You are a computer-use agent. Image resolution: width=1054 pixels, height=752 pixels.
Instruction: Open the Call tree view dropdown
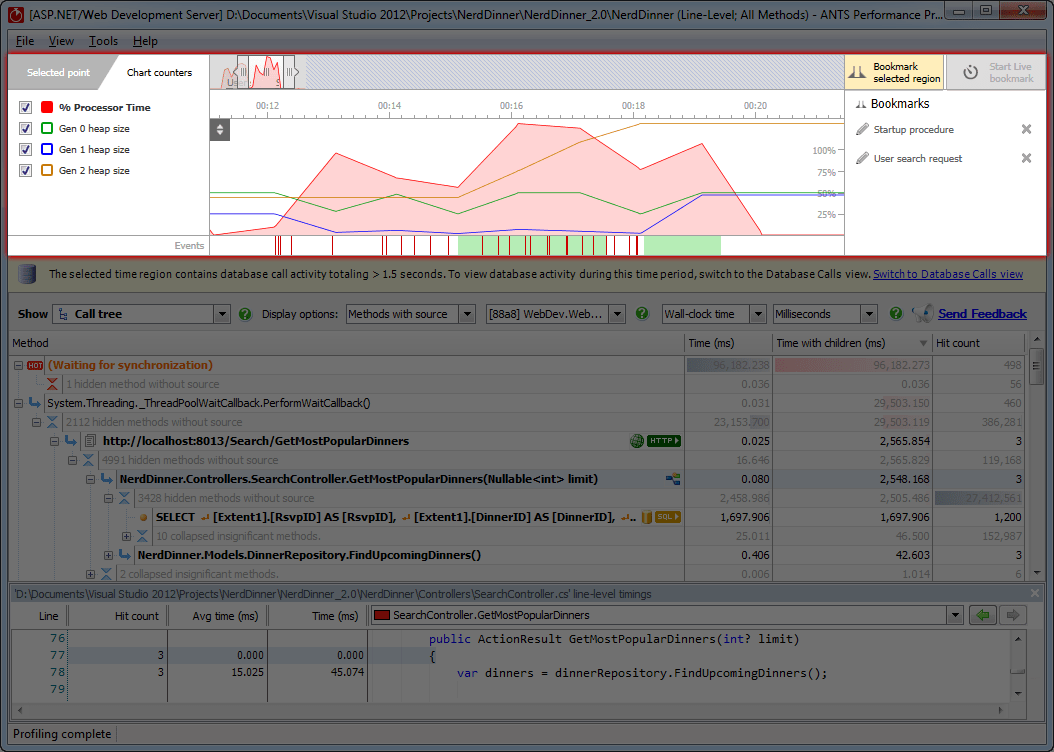click(x=221, y=314)
